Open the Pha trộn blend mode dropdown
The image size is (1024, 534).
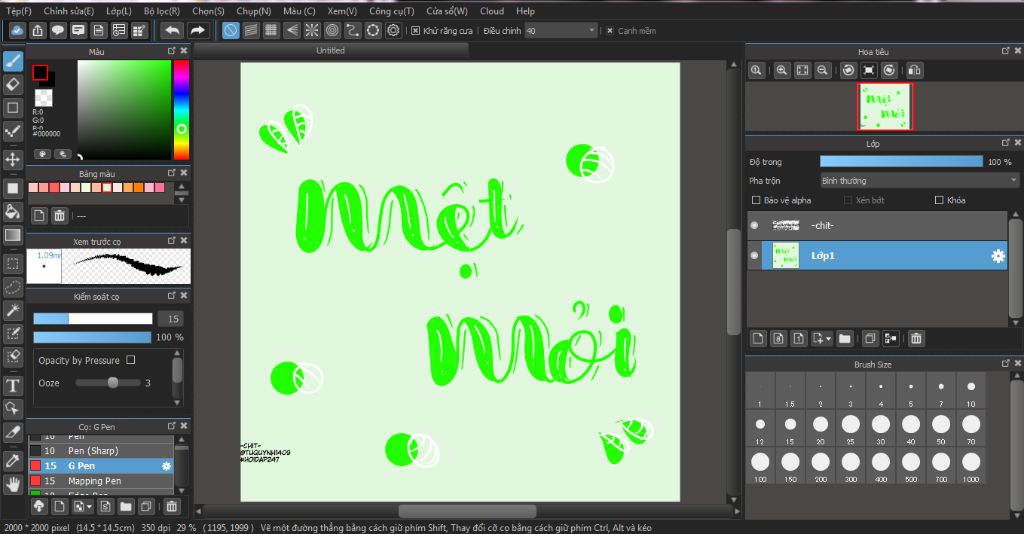pos(920,181)
